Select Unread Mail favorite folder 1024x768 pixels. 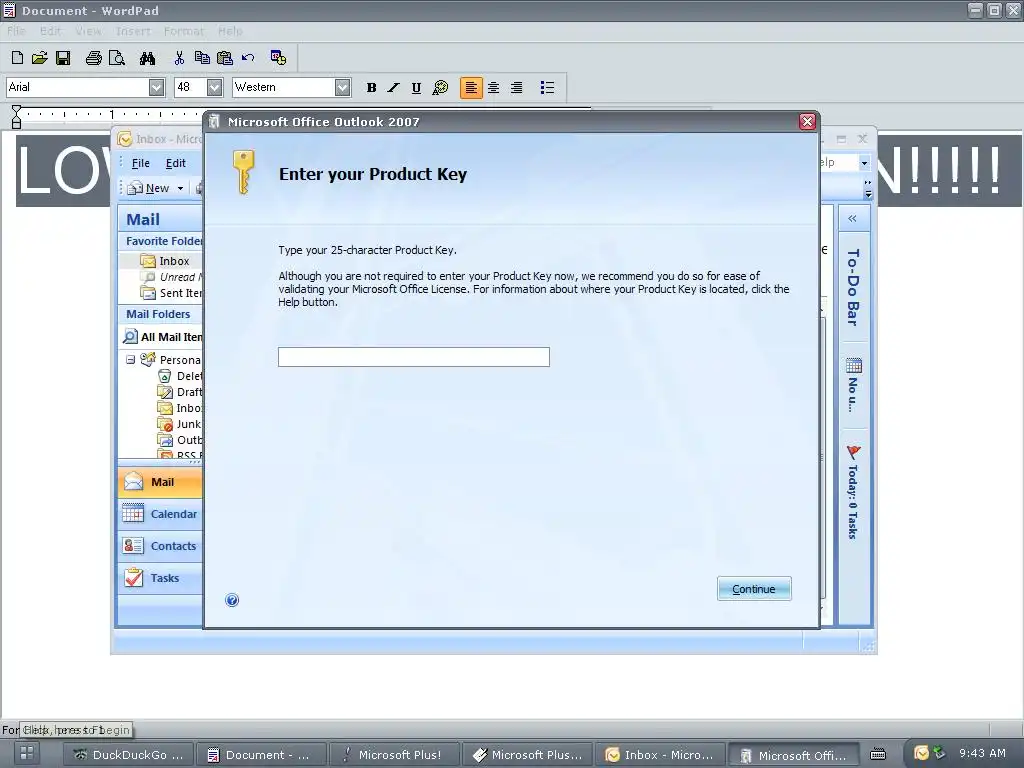[172, 277]
